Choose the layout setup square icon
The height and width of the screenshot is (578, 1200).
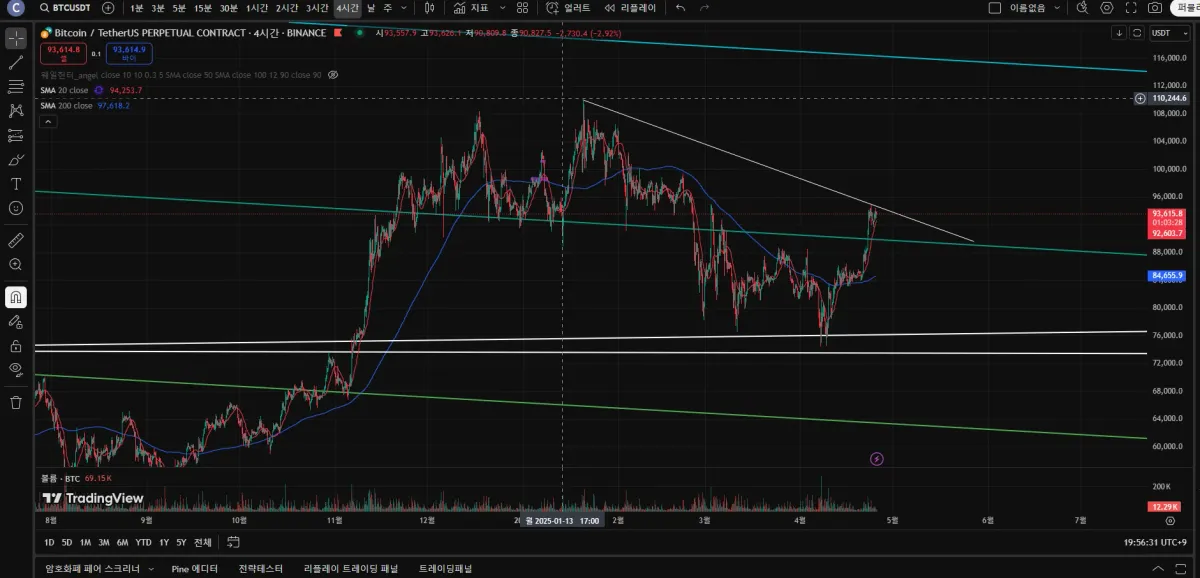(994, 8)
